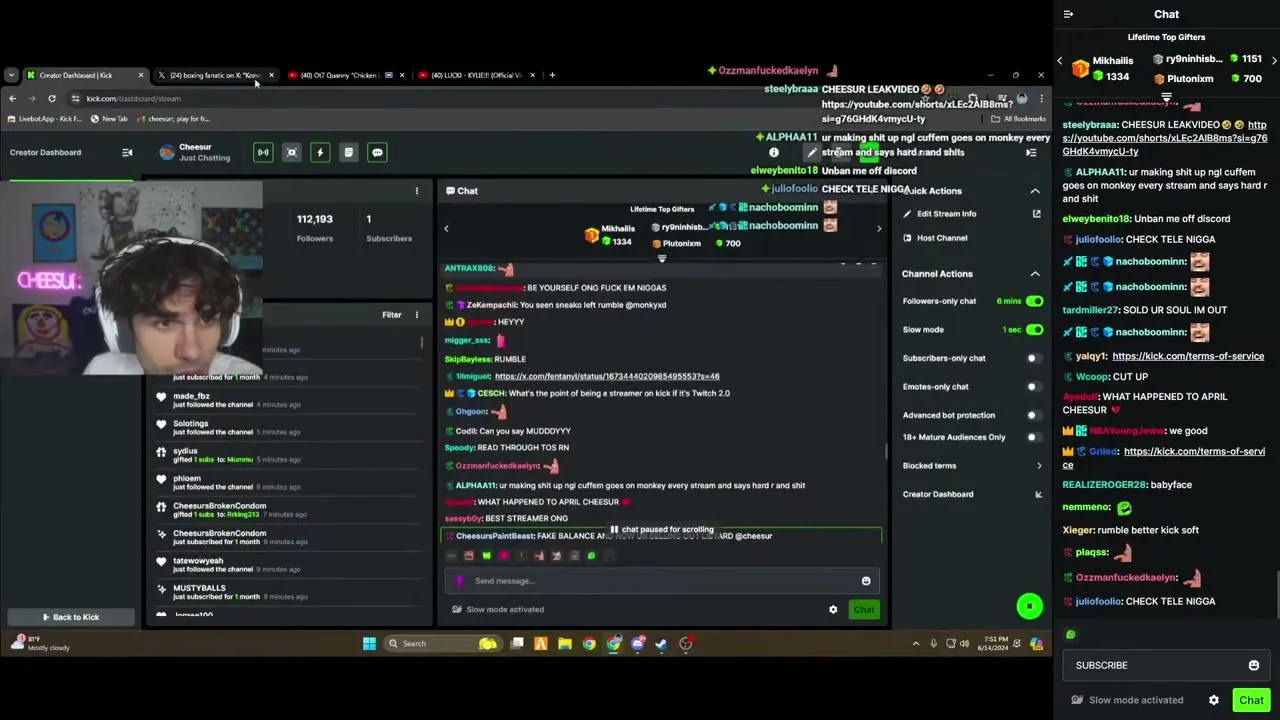Open a new browser tab
1280x720 pixels.
click(x=552, y=75)
